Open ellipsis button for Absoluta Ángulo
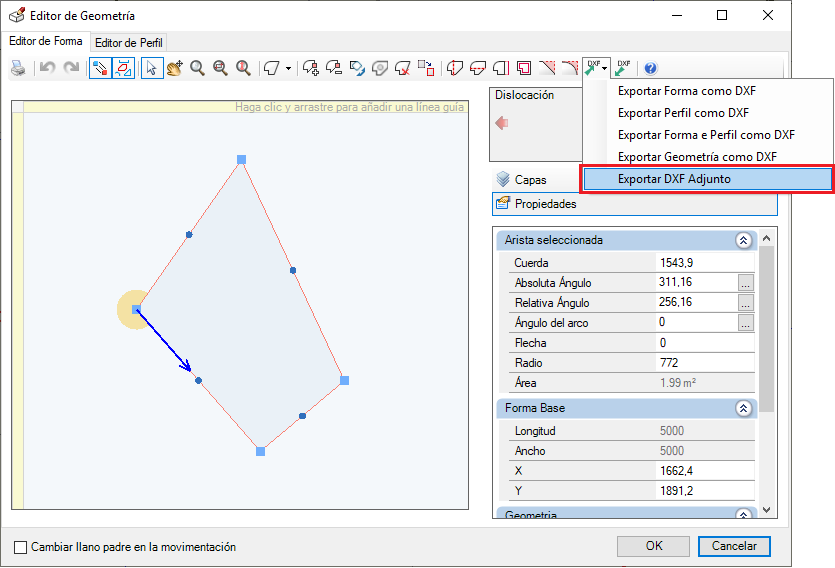The image size is (835, 568). (746, 283)
